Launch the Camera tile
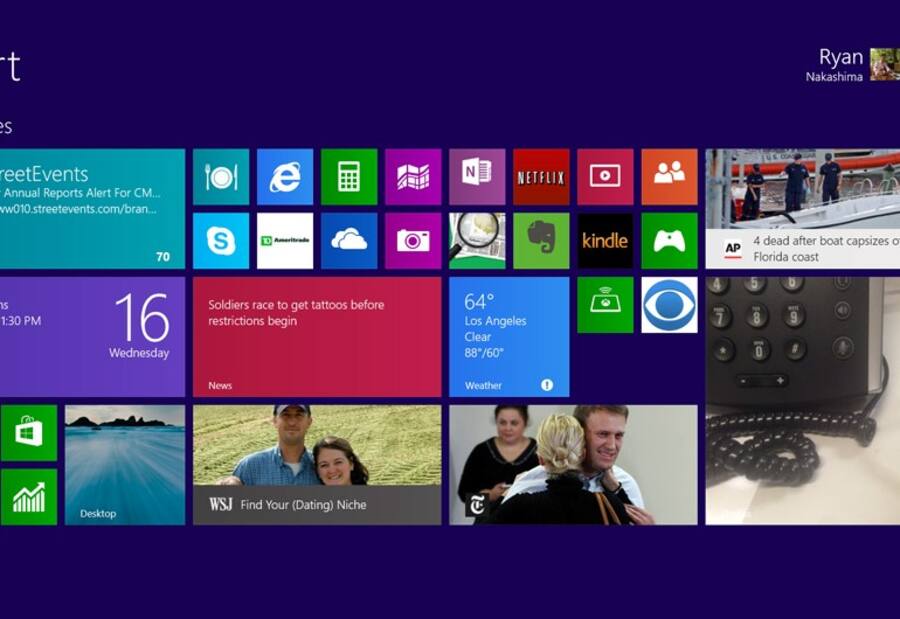The width and height of the screenshot is (900, 619). click(413, 241)
